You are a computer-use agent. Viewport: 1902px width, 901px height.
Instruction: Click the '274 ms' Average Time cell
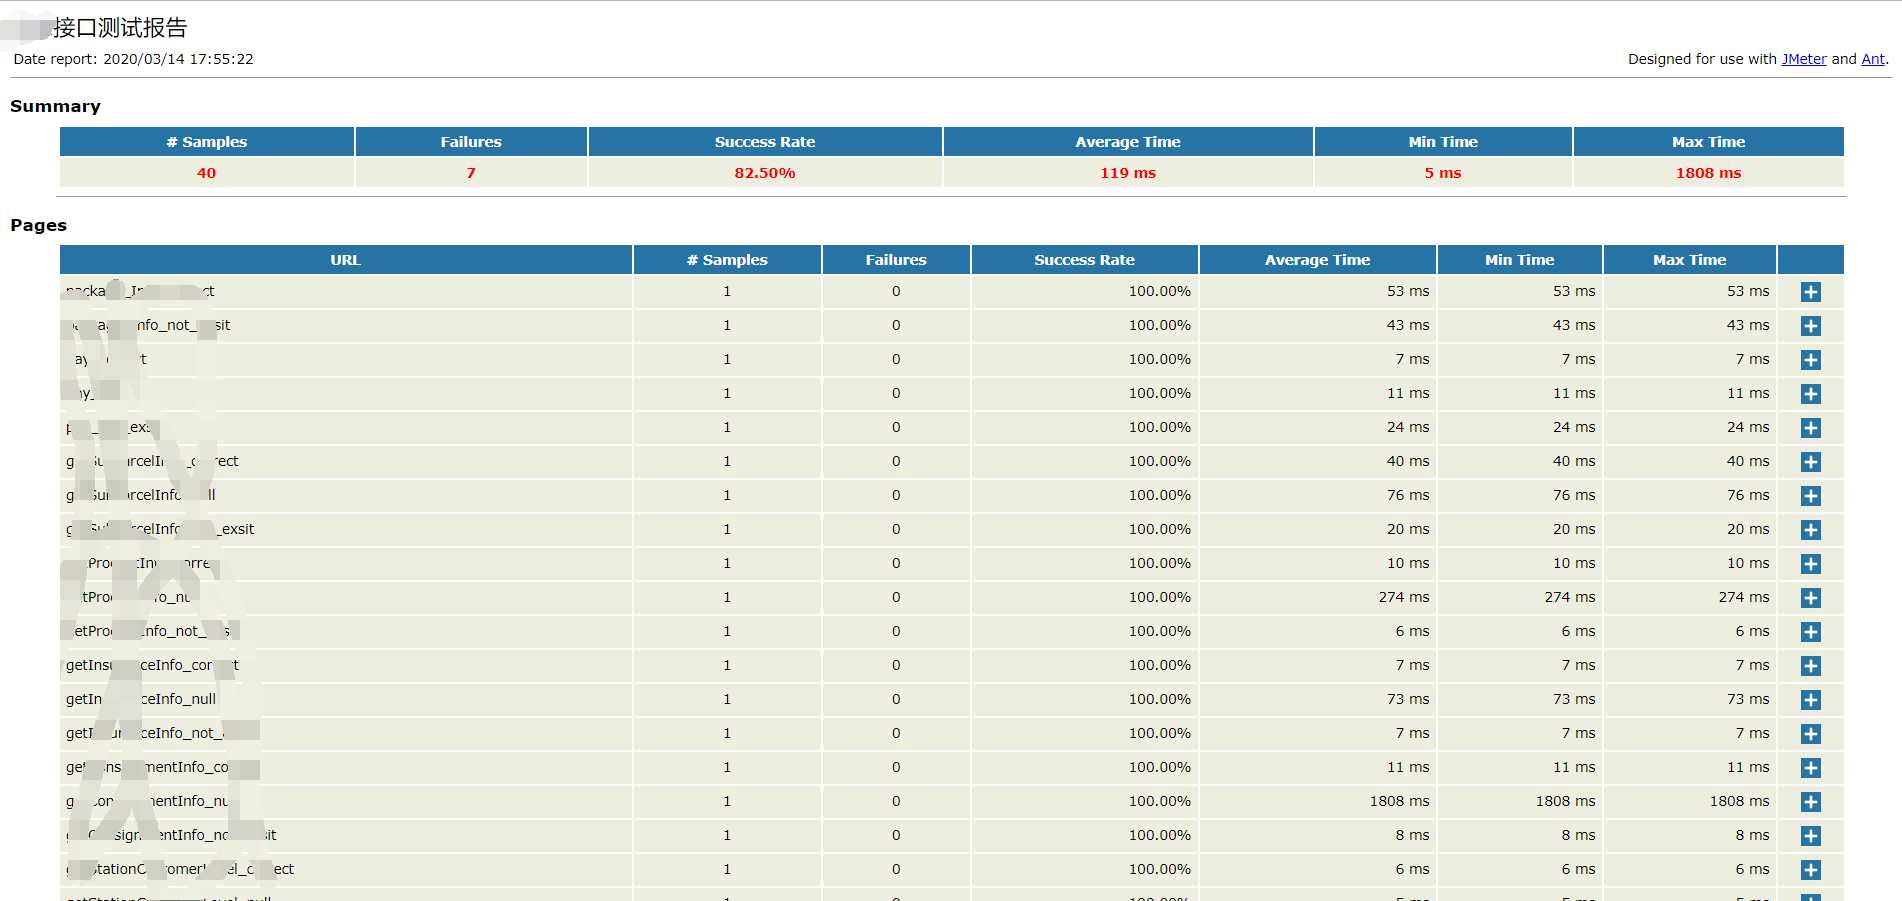(1318, 597)
